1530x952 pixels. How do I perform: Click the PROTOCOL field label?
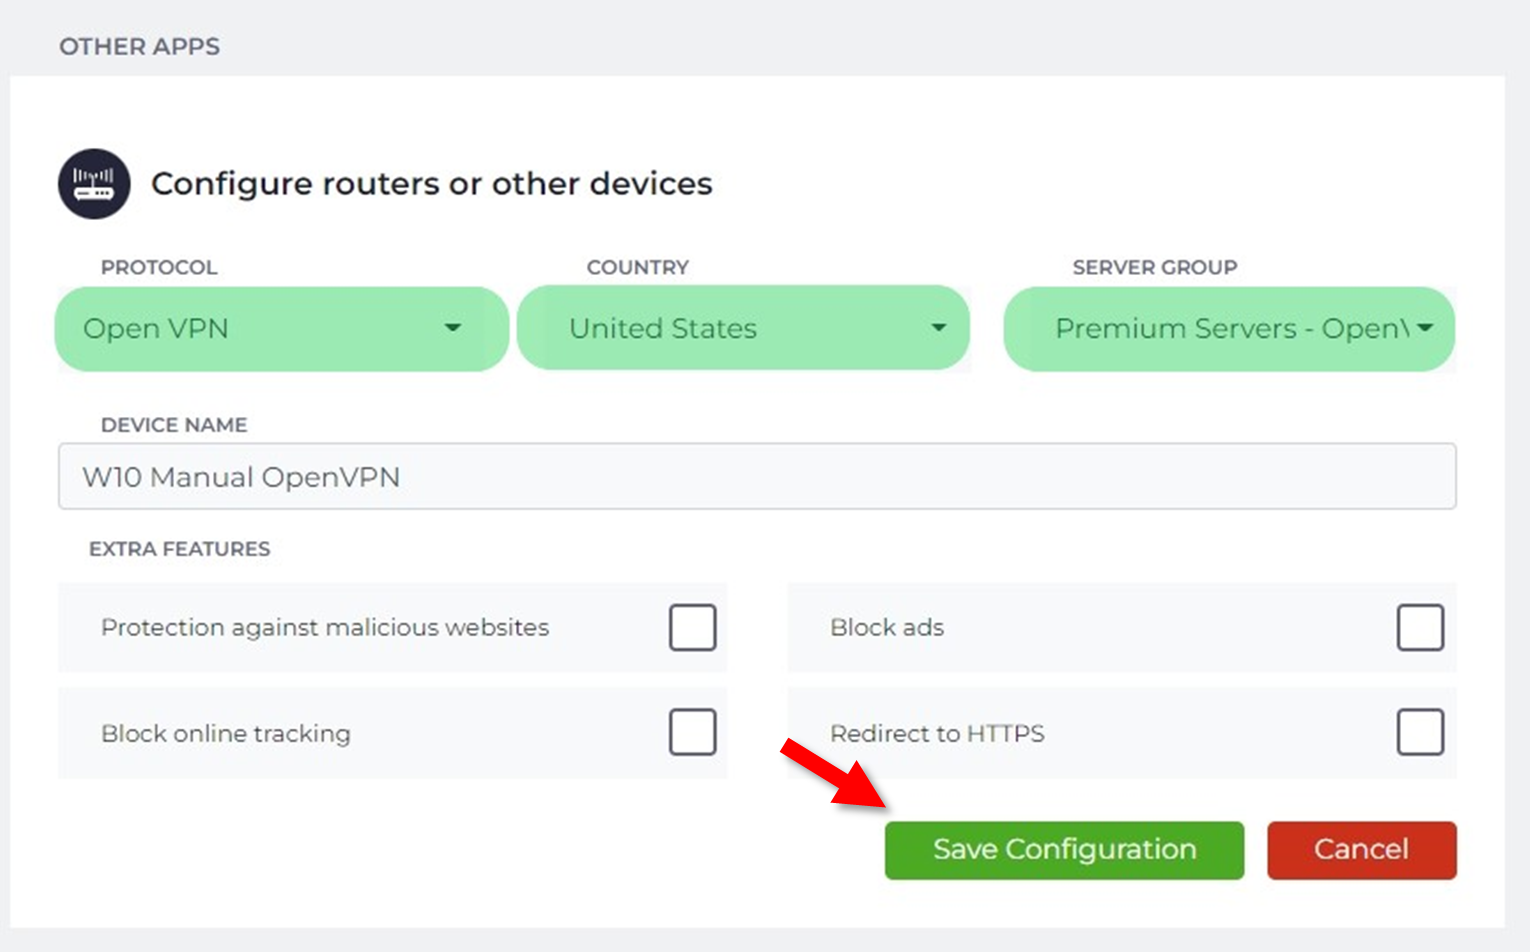pyautogui.click(x=158, y=267)
